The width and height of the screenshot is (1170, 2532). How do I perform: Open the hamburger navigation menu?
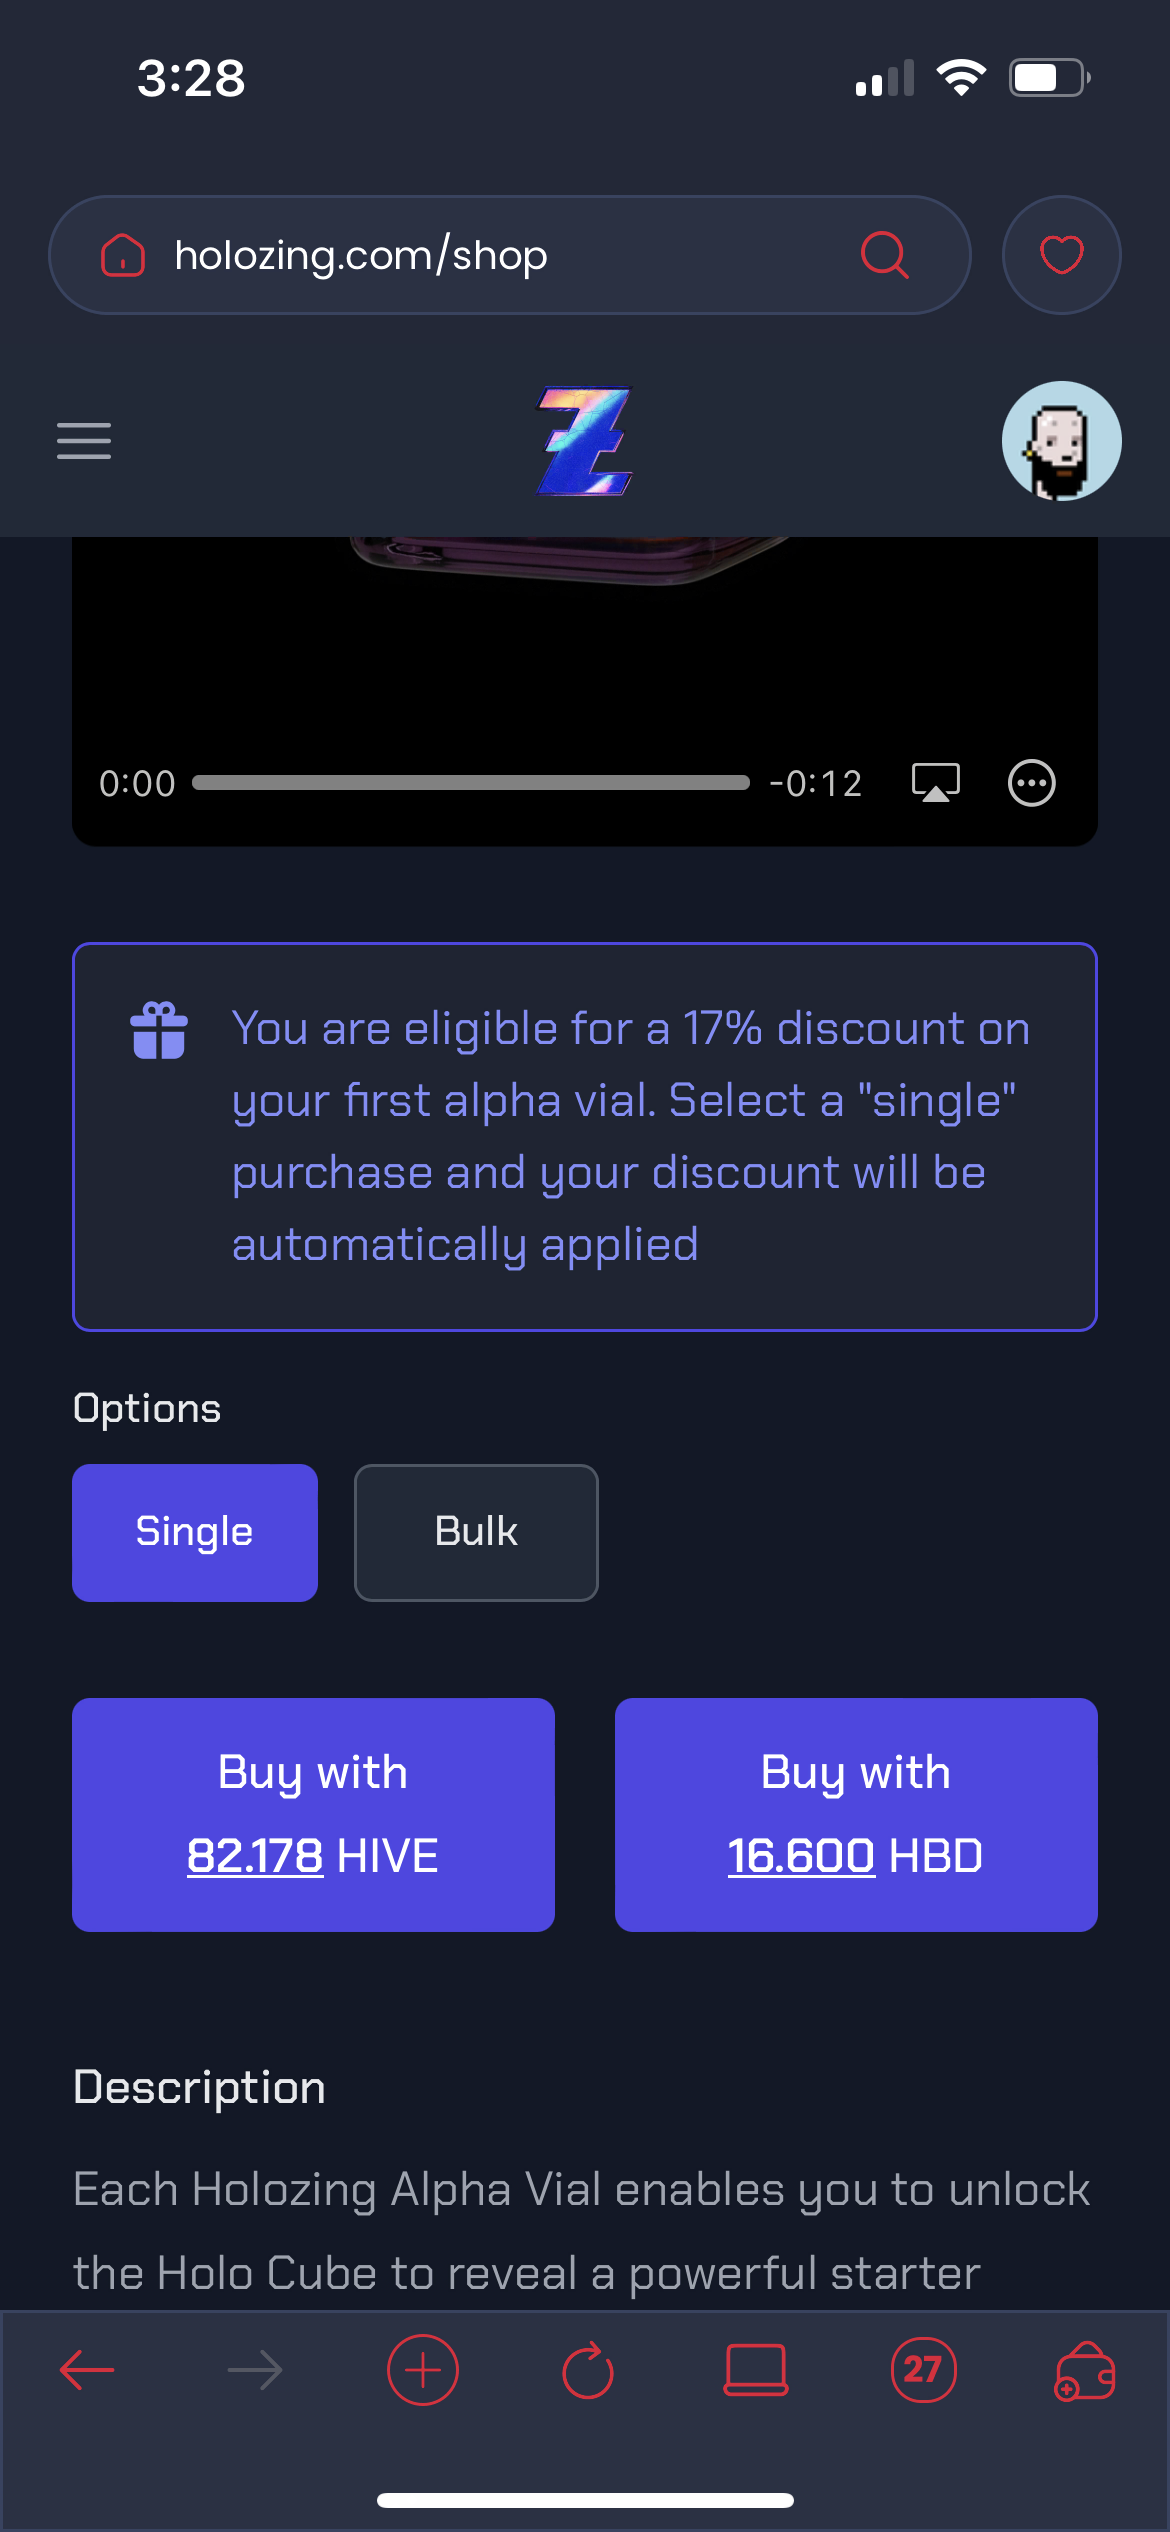pos(84,440)
